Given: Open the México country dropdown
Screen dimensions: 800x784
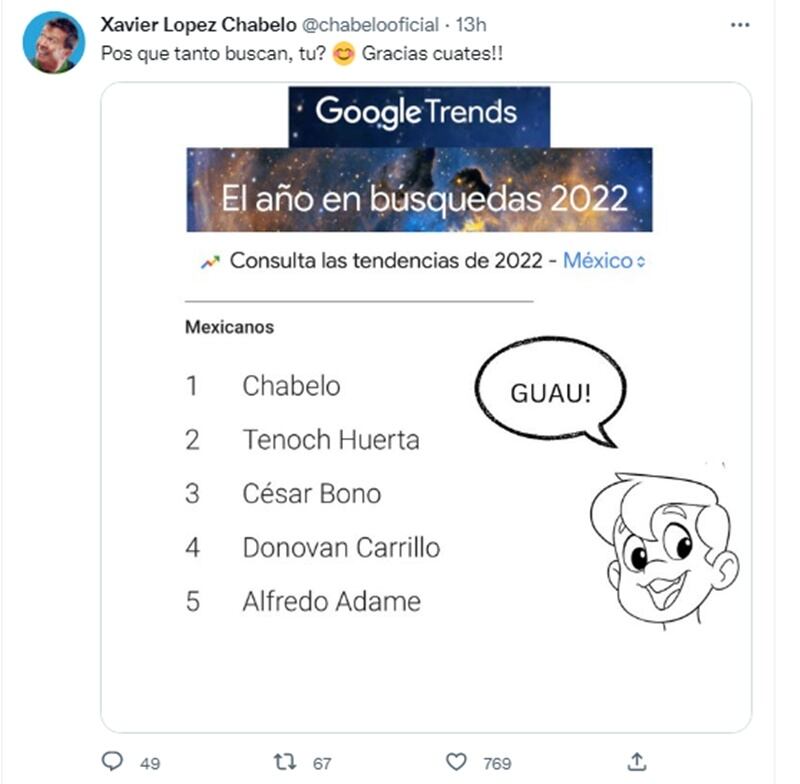Looking at the screenshot, I should [x=604, y=261].
